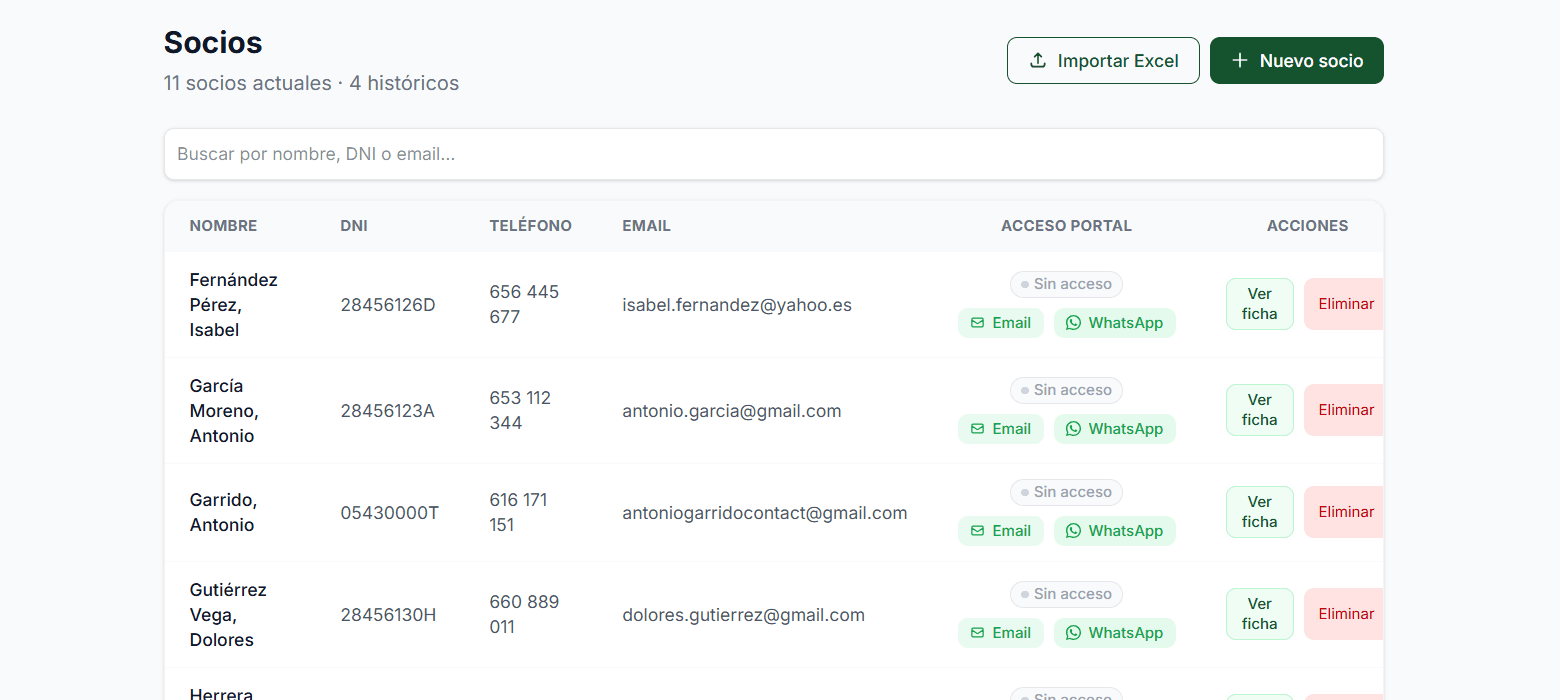This screenshot has width=1560, height=700.
Task: Click Sin acceso badge for García Moreno
Action: click(x=1066, y=391)
